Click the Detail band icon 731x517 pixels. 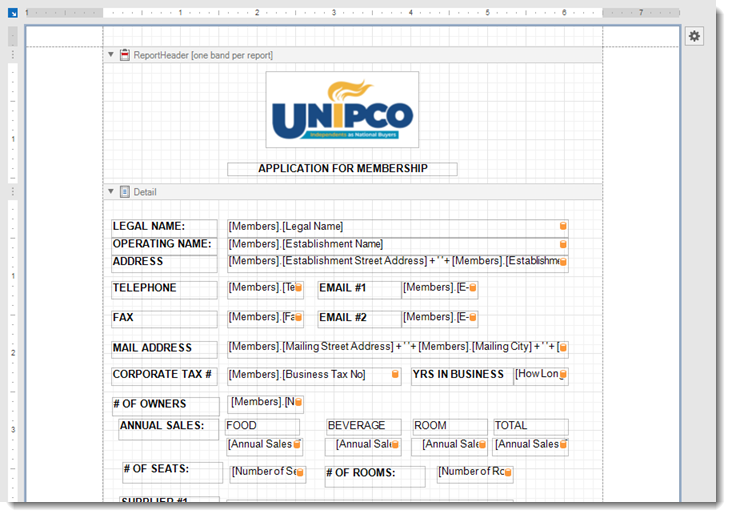(x=125, y=191)
